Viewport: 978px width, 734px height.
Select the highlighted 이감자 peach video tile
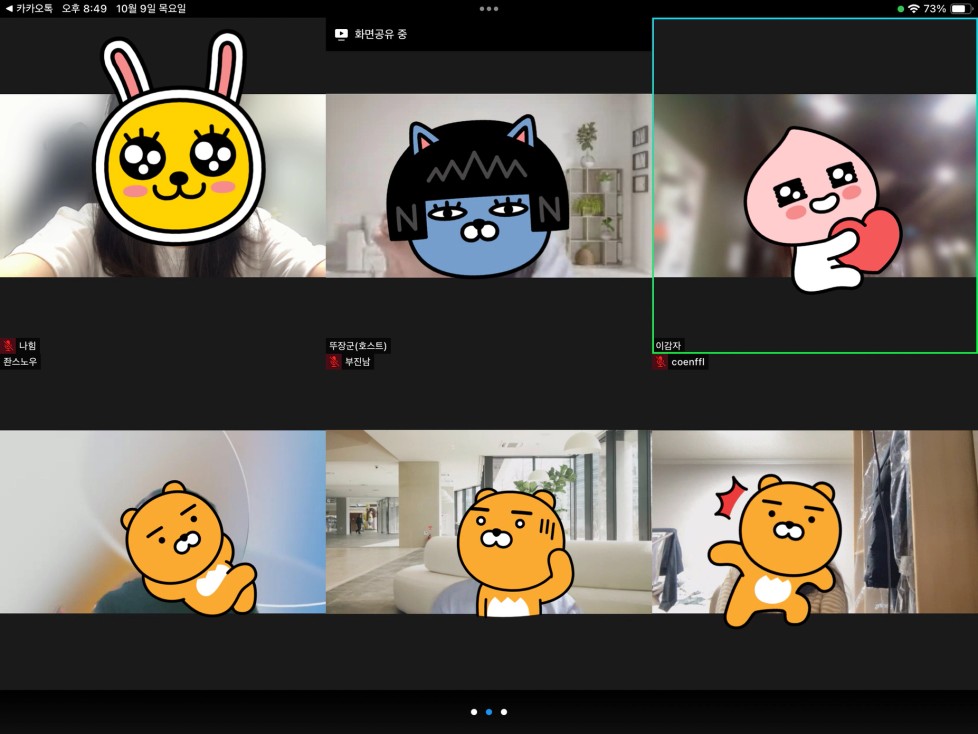814,185
